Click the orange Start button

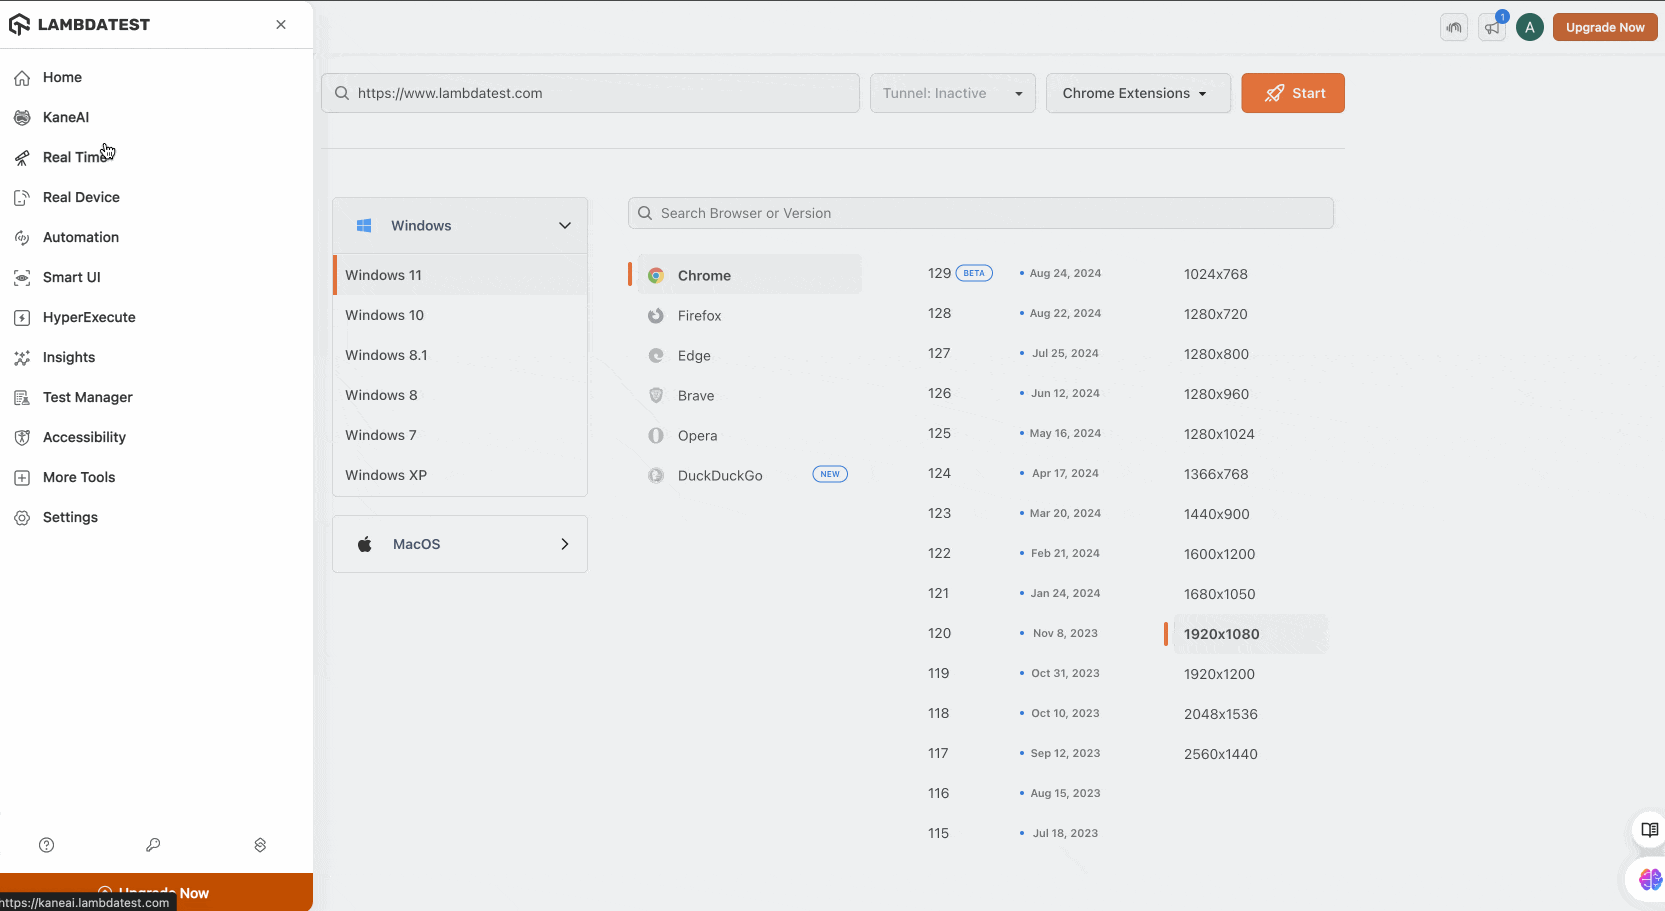coord(1292,93)
